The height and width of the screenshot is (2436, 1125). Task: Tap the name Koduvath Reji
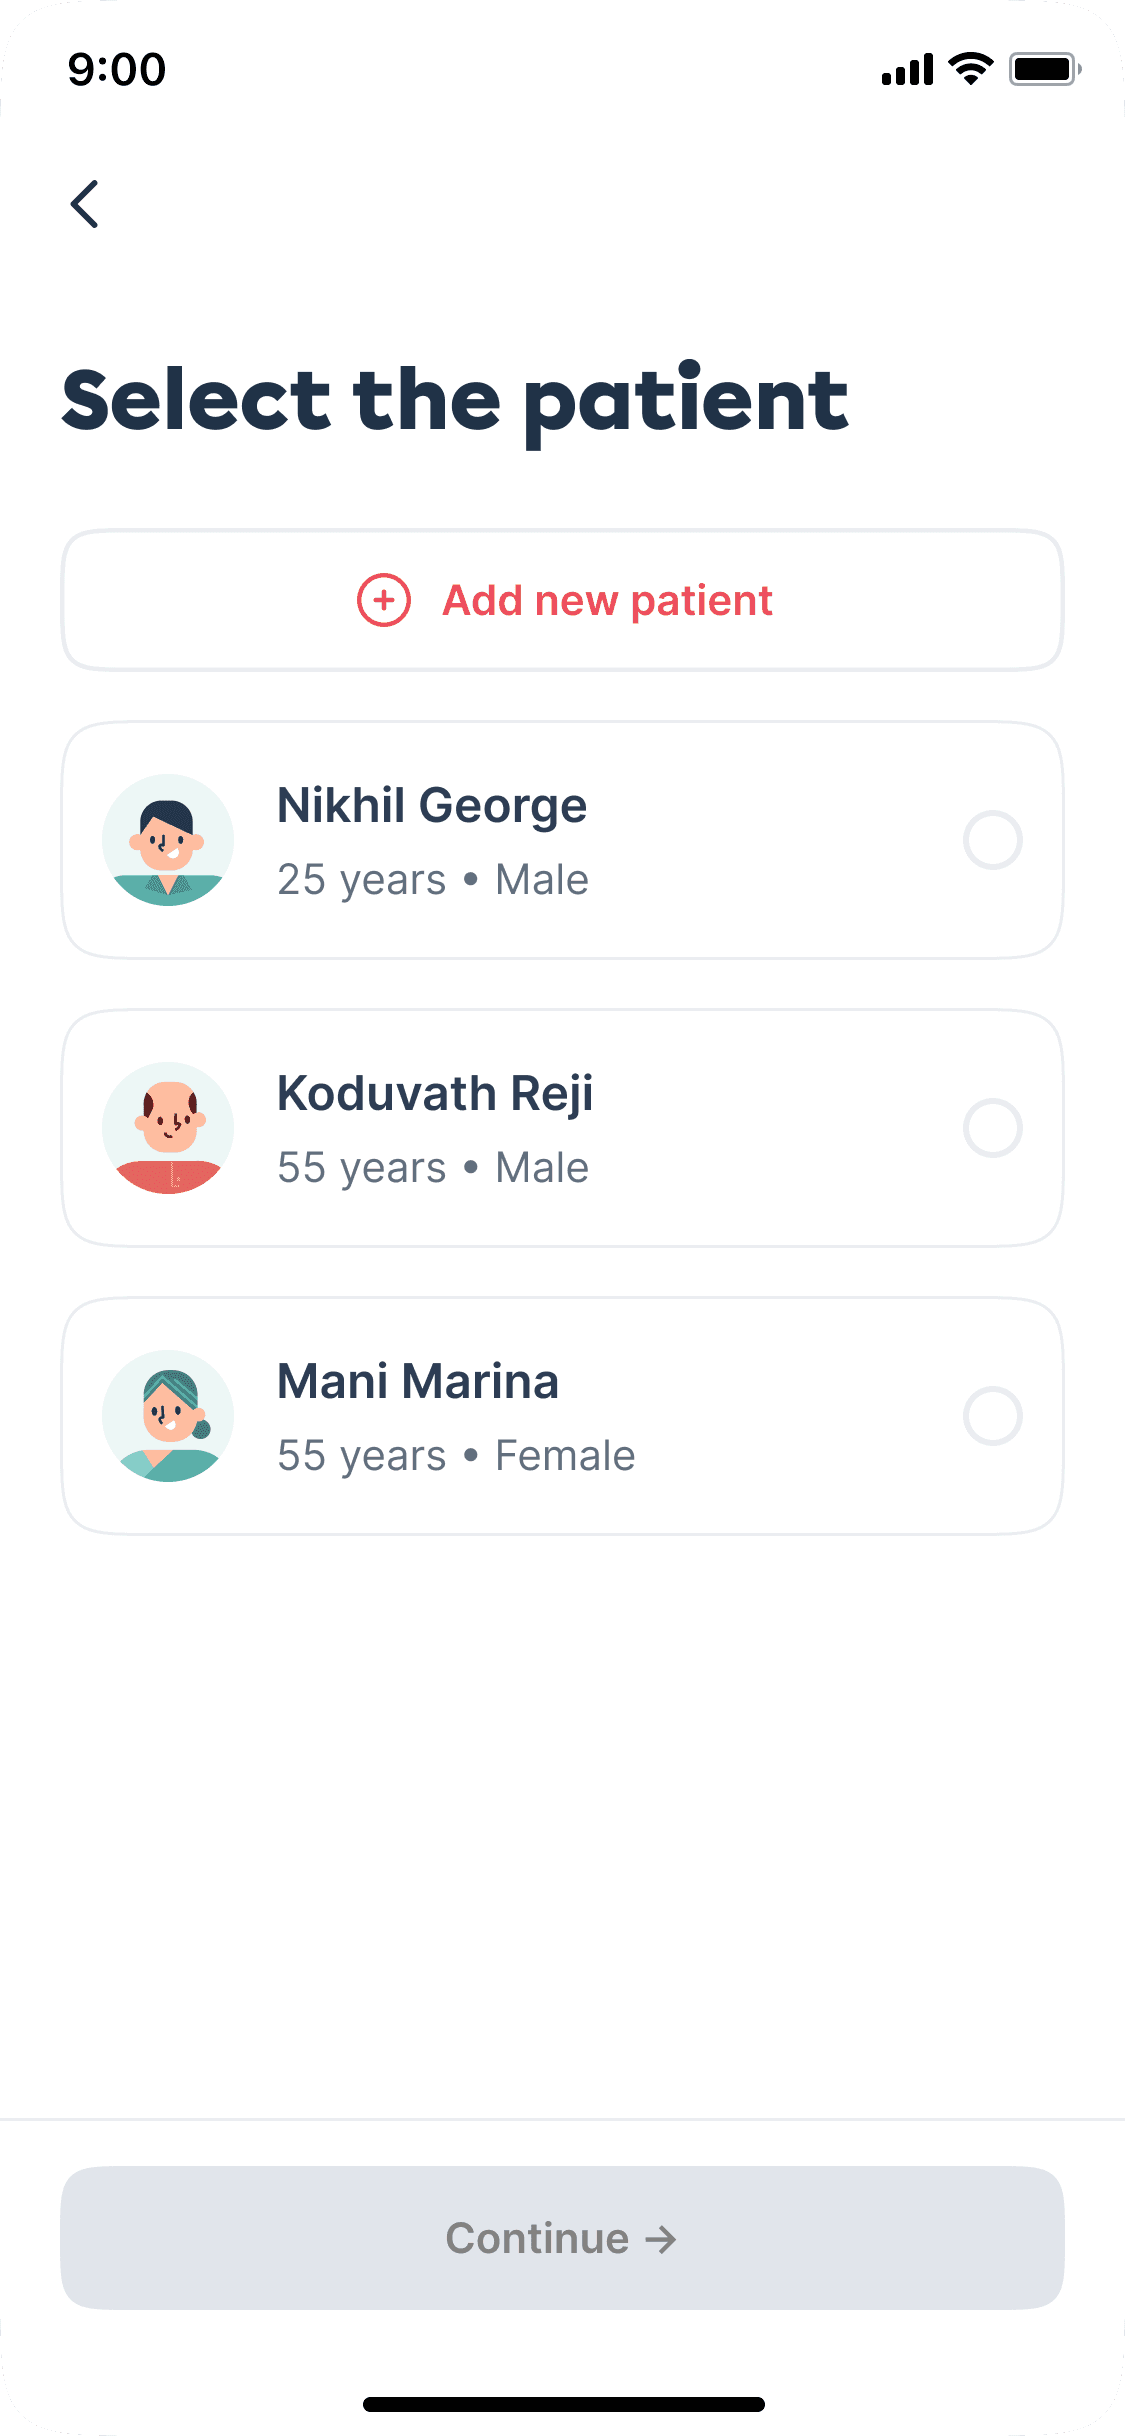(435, 1094)
